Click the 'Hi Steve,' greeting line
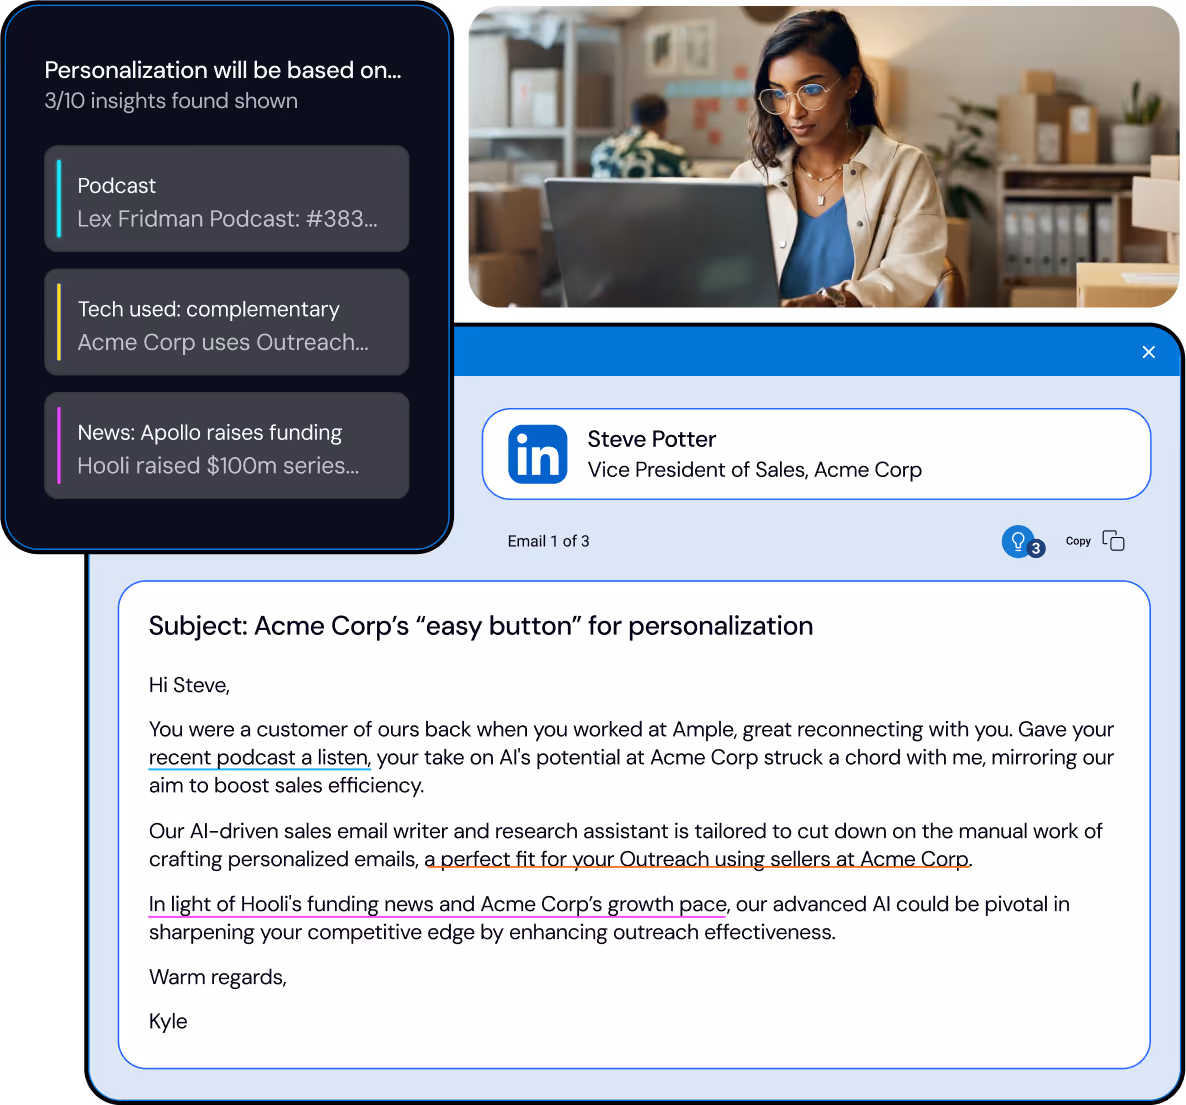The image size is (1186, 1105). 189,685
